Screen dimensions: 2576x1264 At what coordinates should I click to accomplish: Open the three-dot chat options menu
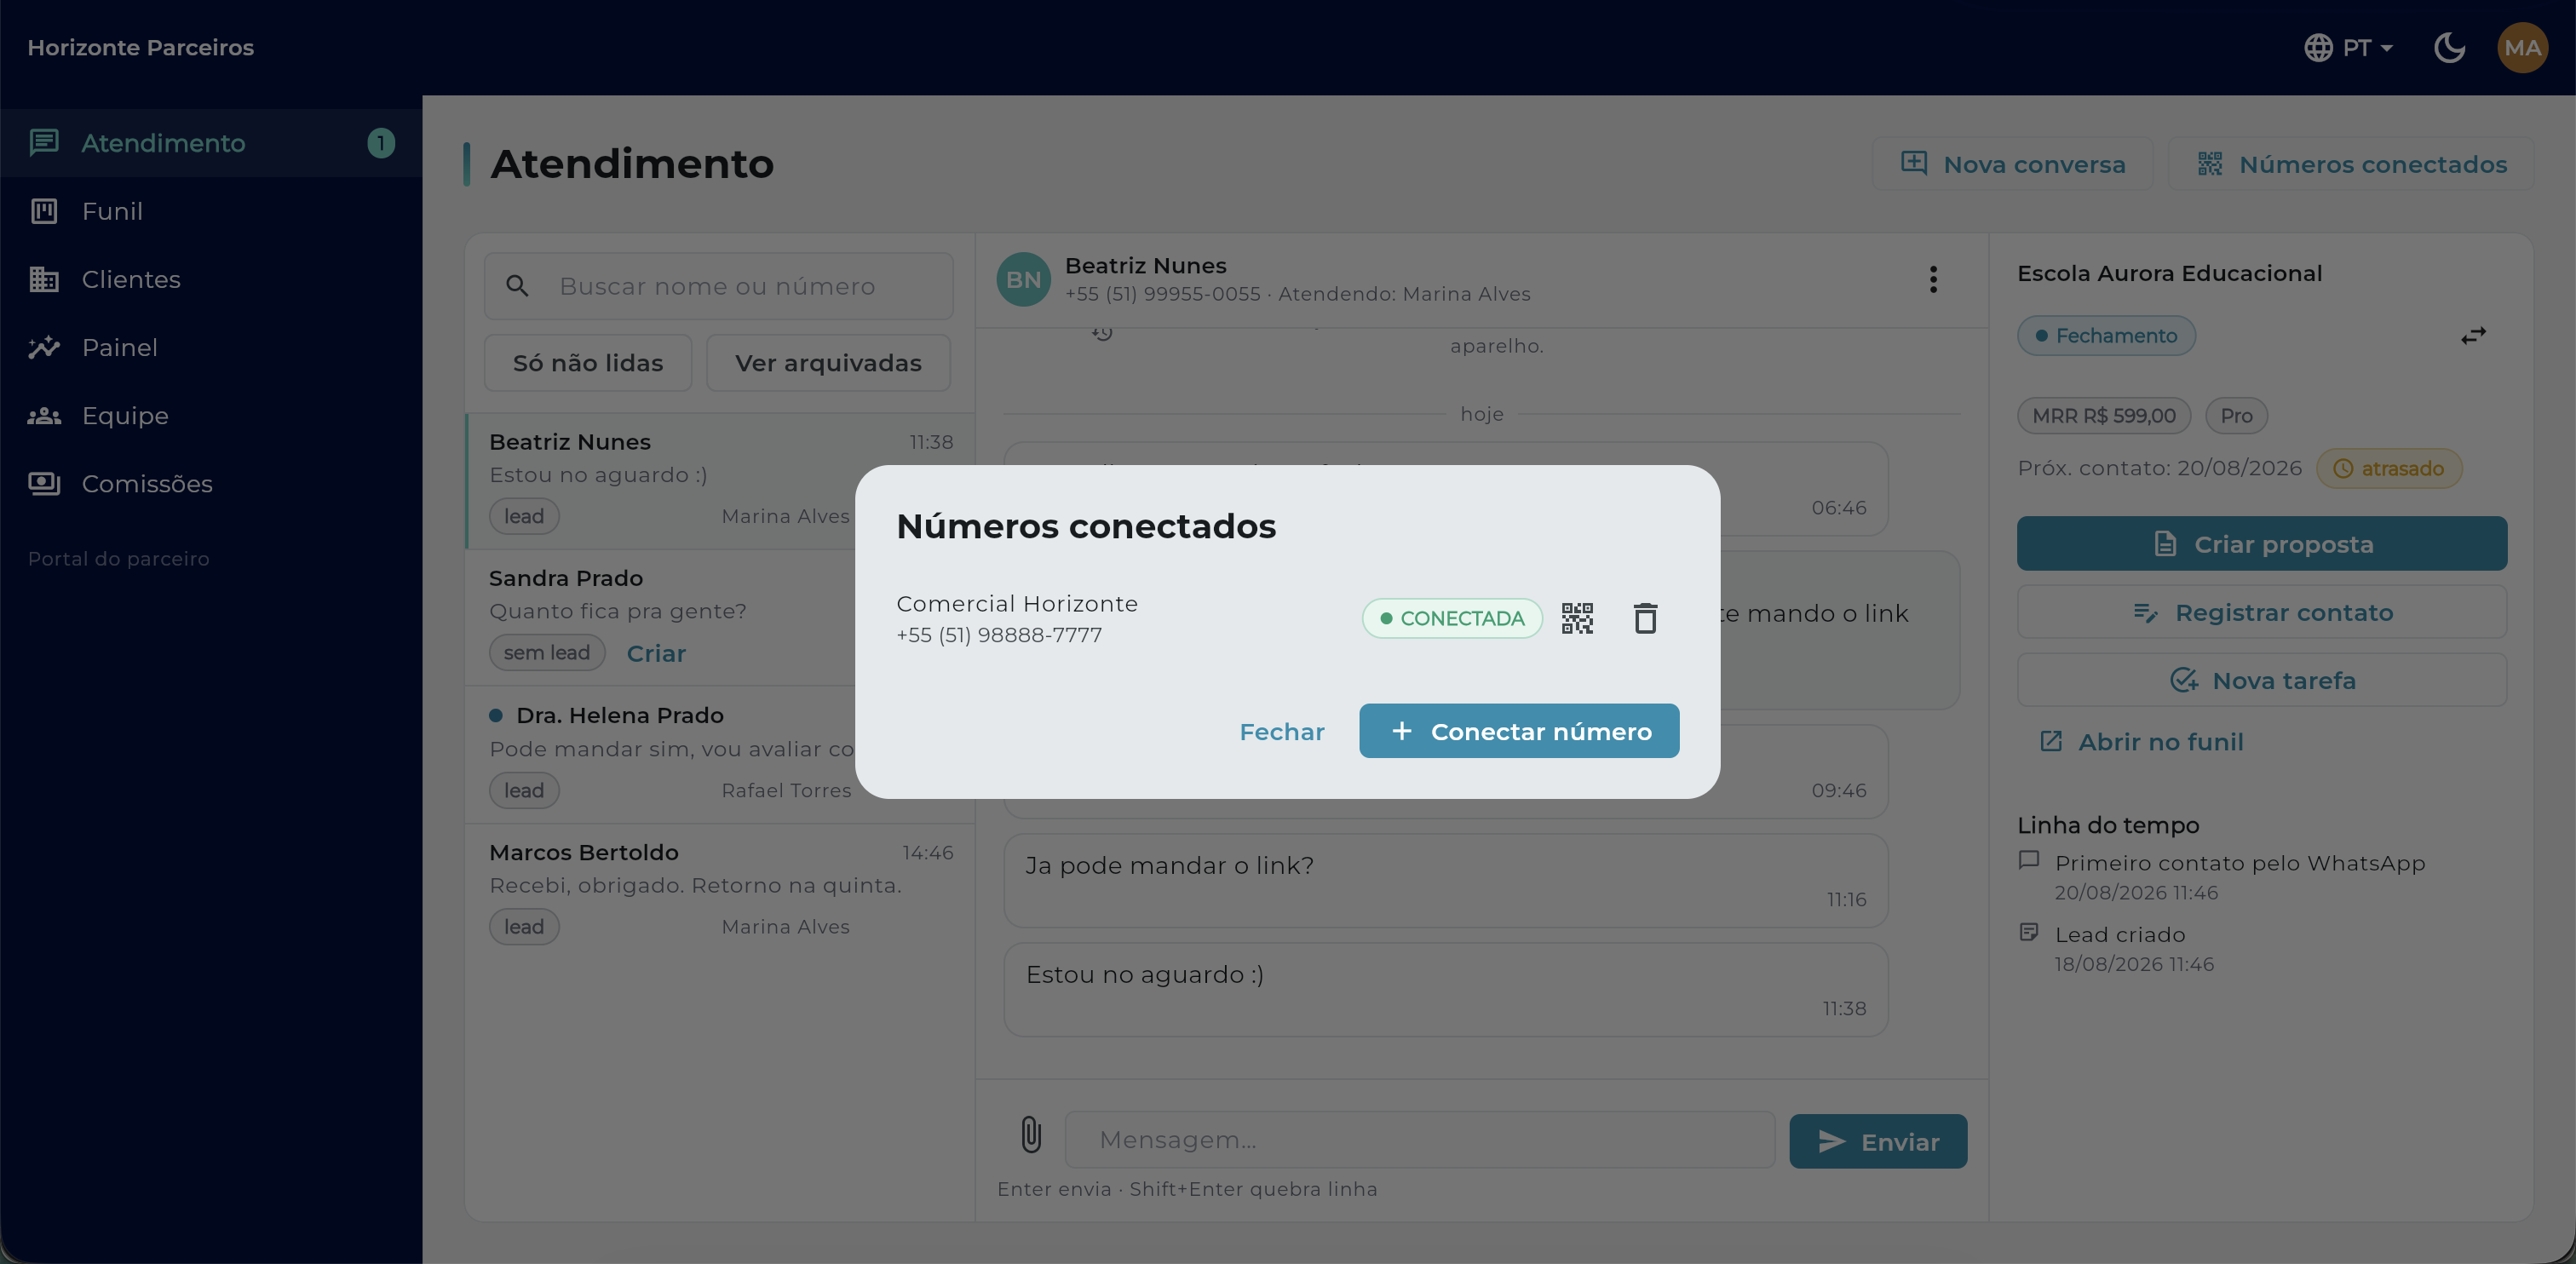tap(1933, 279)
